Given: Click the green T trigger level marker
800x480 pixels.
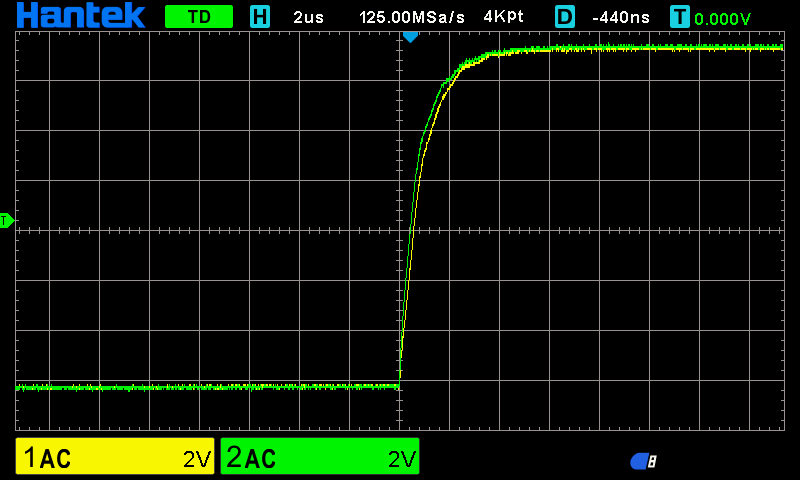Looking at the screenshot, I should click(x=7, y=221).
